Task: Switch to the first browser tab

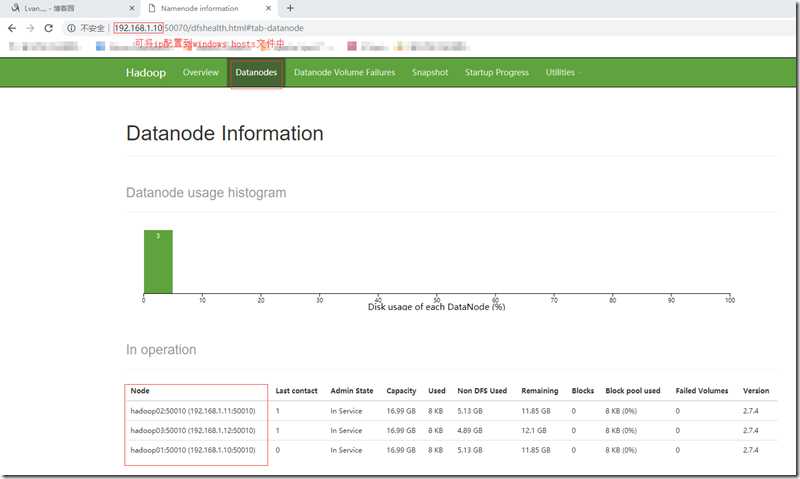Action: (71, 9)
